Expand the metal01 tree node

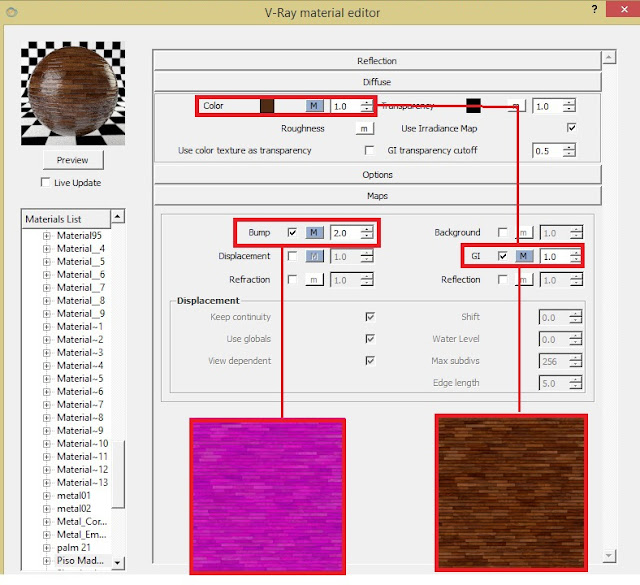click(47, 496)
